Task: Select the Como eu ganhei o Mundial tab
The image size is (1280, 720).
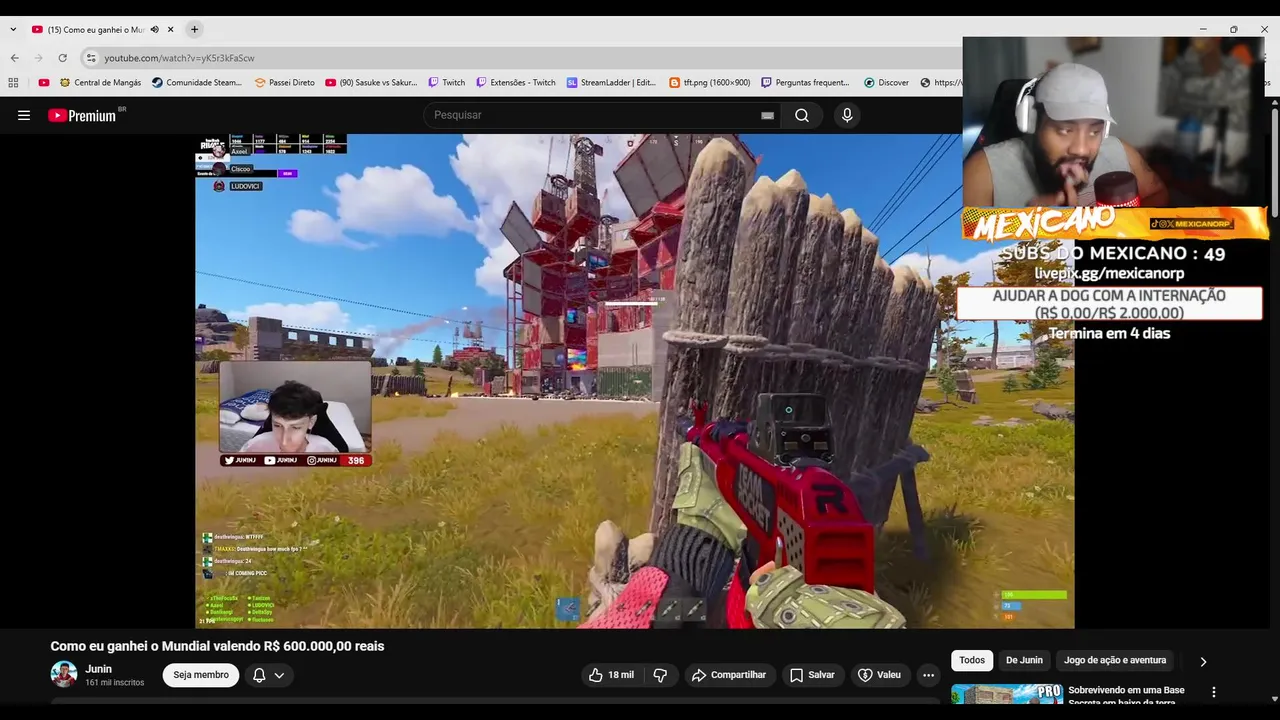Action: point(96,30)
